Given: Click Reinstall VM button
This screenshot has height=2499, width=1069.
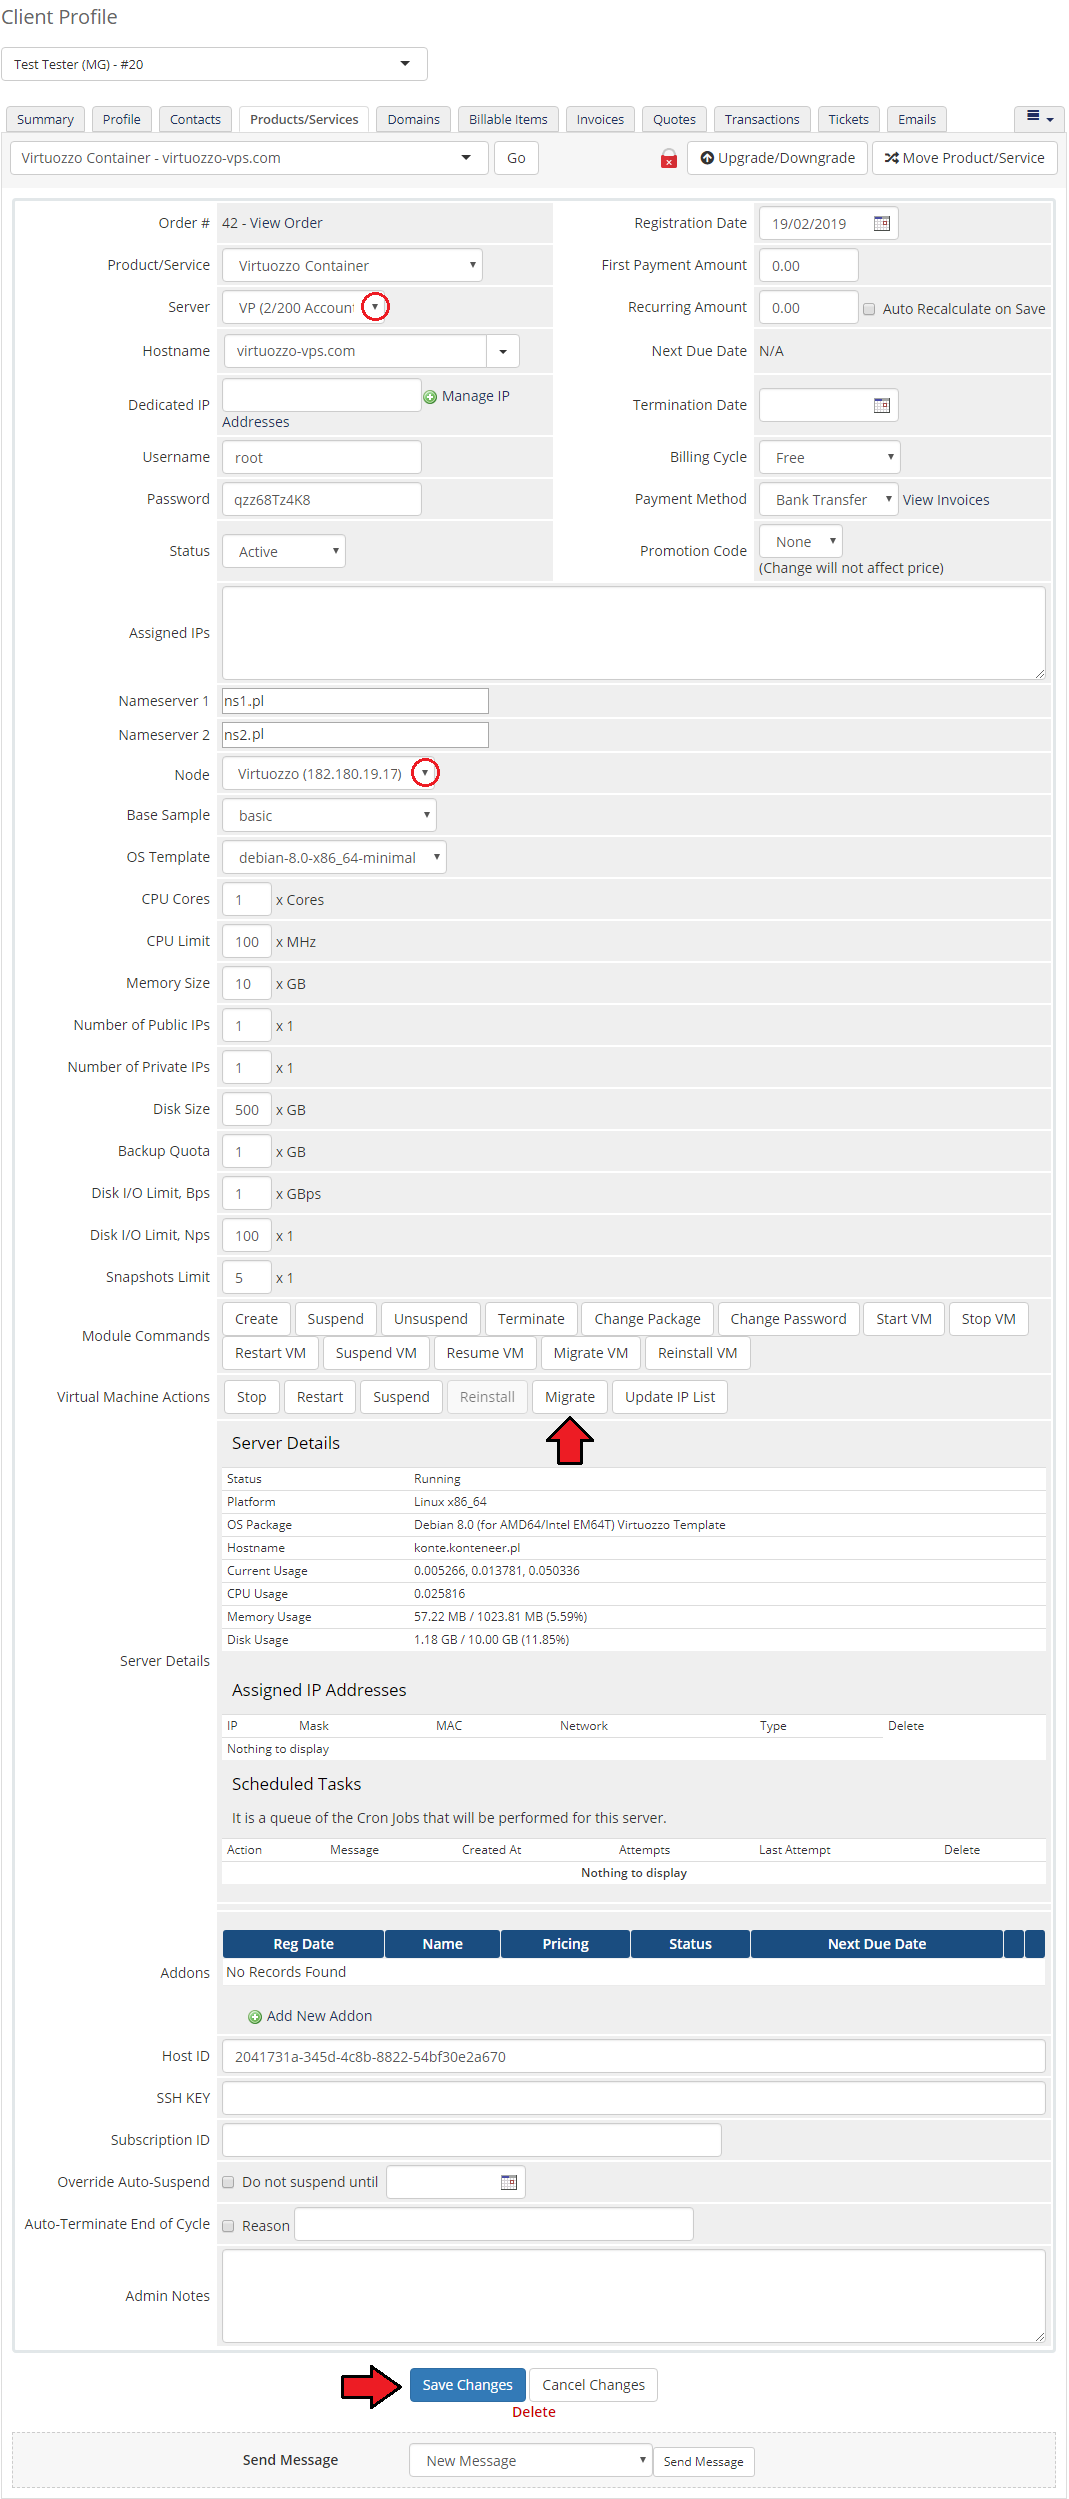Looking at the screenshot, I should 698,1353.
